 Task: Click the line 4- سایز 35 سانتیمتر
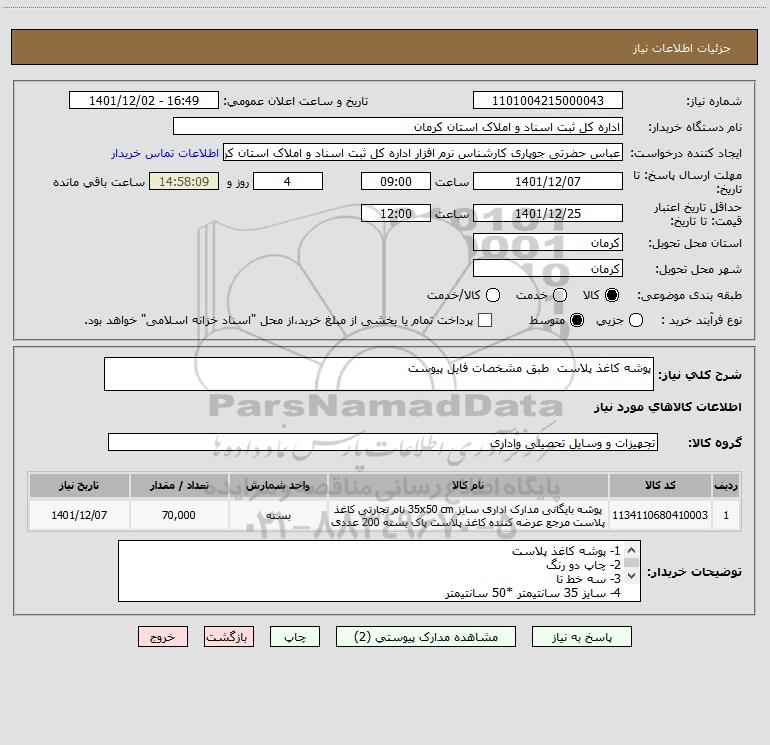tap(533, 593)
